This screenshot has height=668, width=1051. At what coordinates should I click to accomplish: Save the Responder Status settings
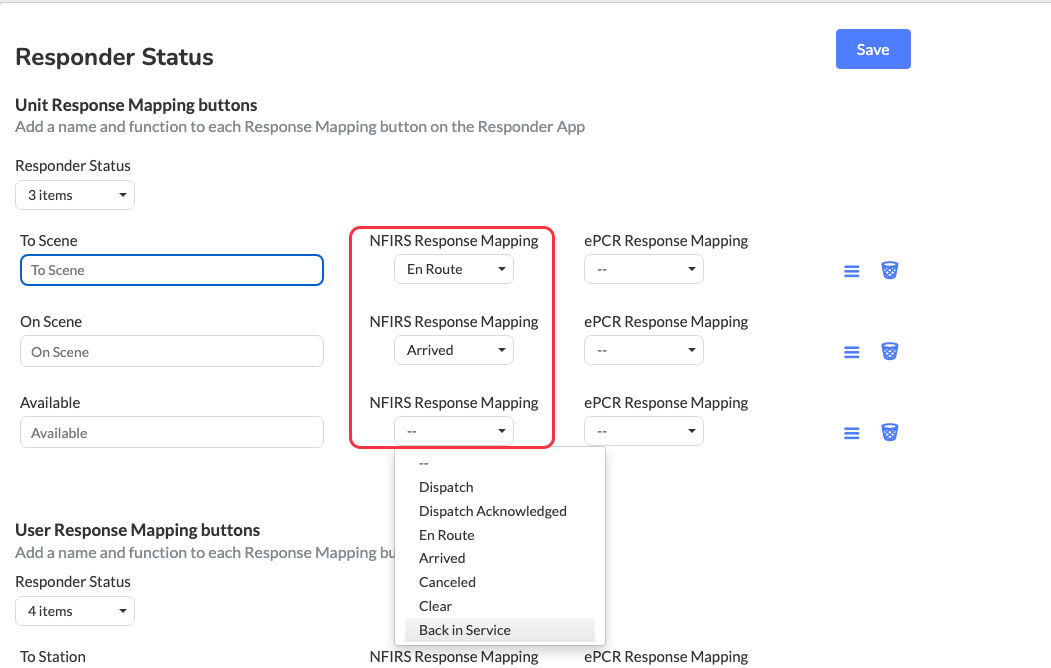point(873,49)
